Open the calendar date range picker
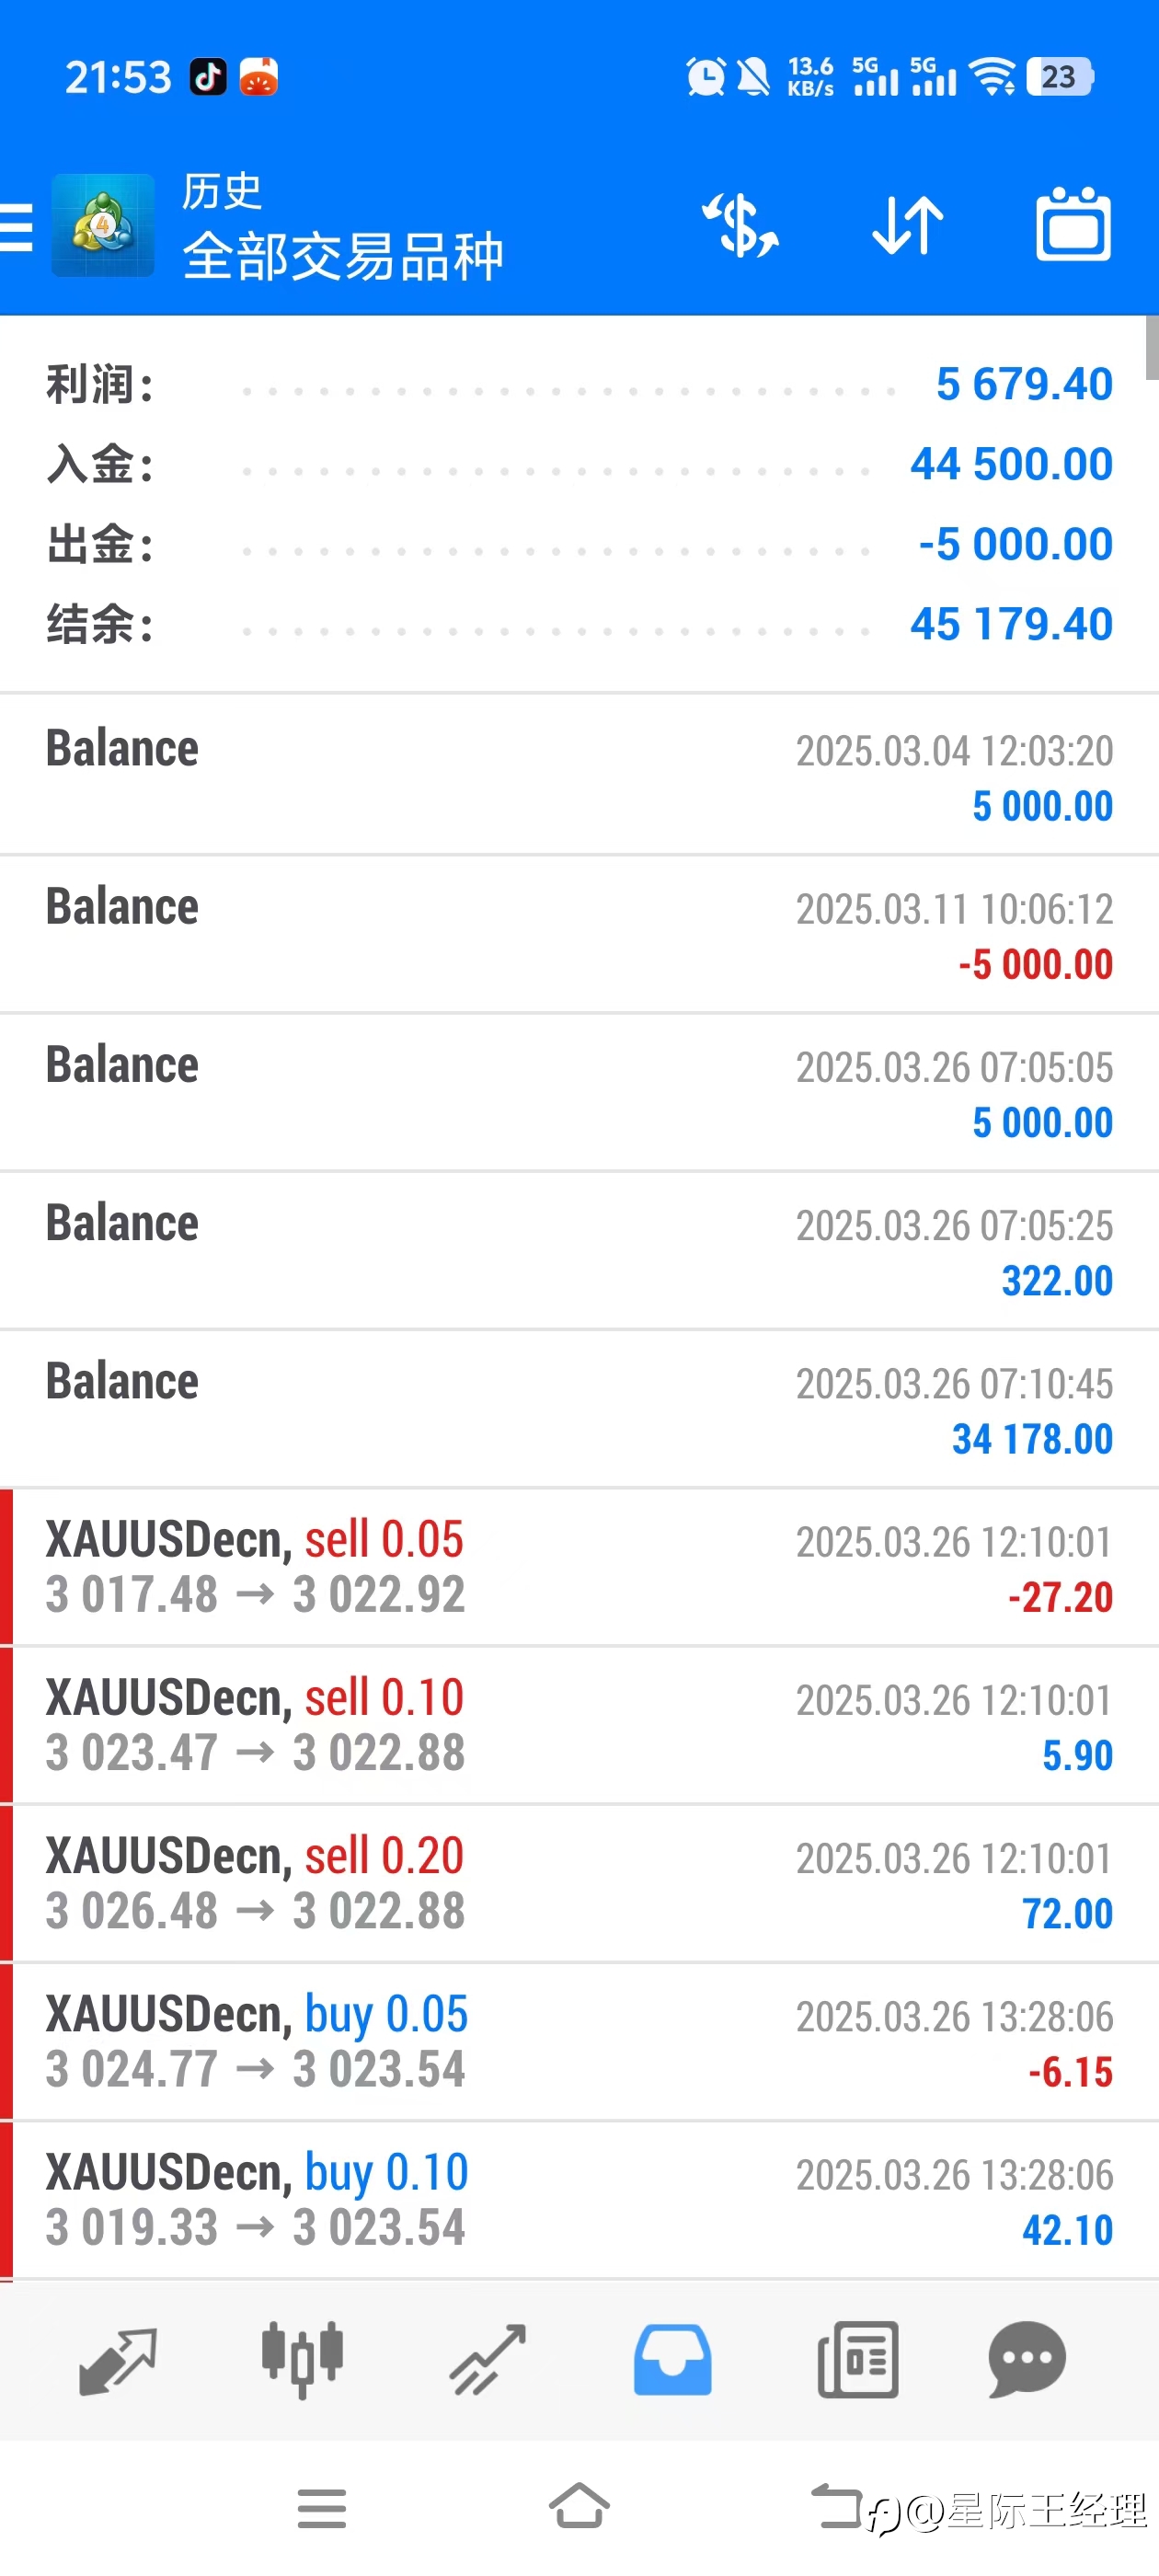 coord(1073,225)
